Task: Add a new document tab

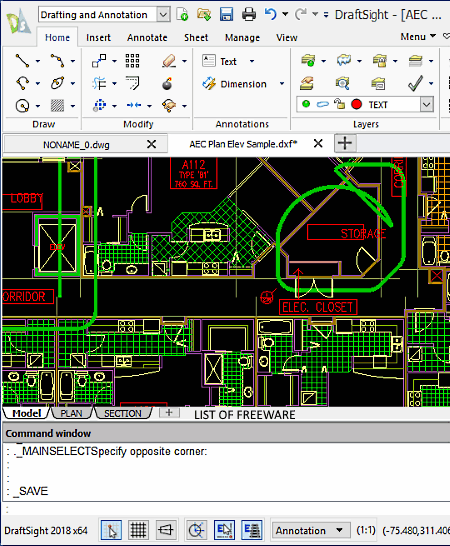Action: pos(345,143)
